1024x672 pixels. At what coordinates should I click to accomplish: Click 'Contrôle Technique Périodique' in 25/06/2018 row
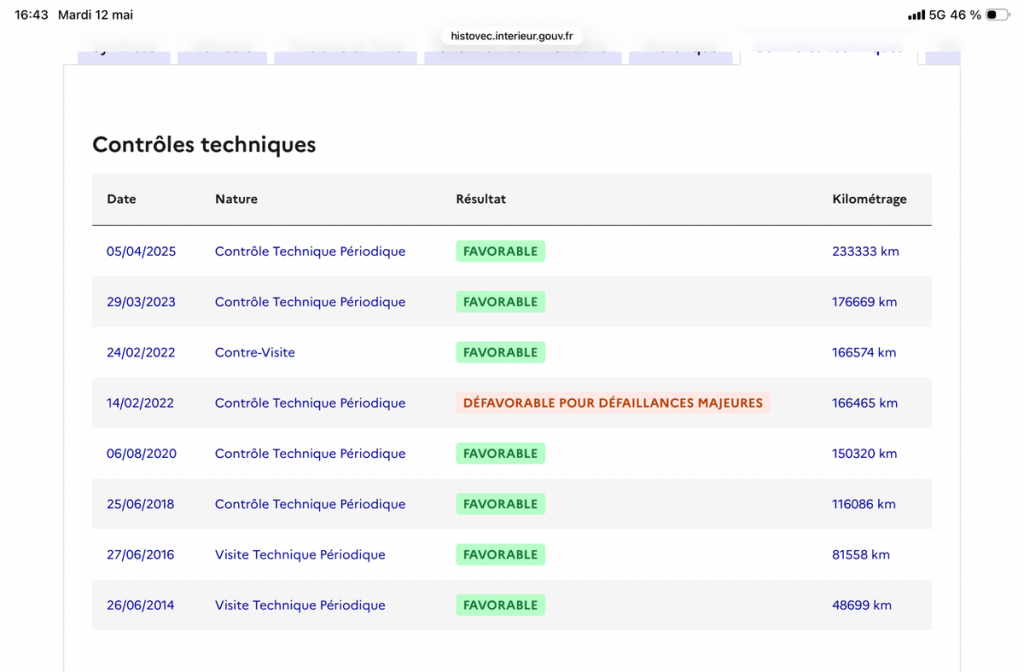pyautogui.click(x=310, y=504)
